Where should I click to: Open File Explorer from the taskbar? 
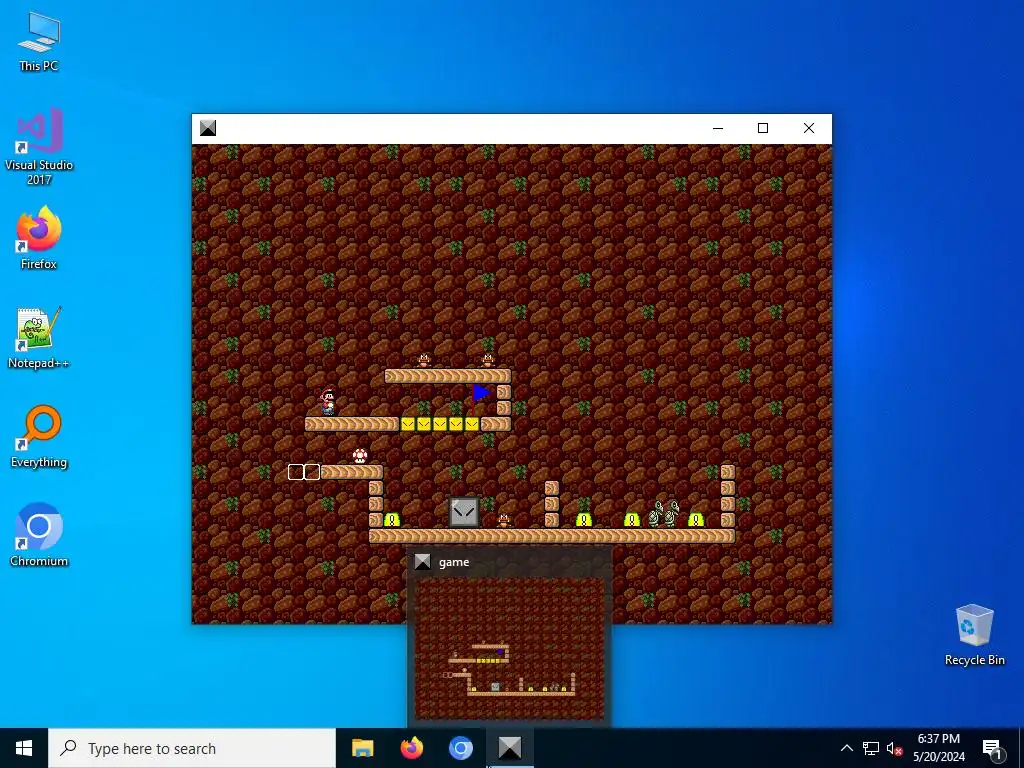tap(362, 748)
